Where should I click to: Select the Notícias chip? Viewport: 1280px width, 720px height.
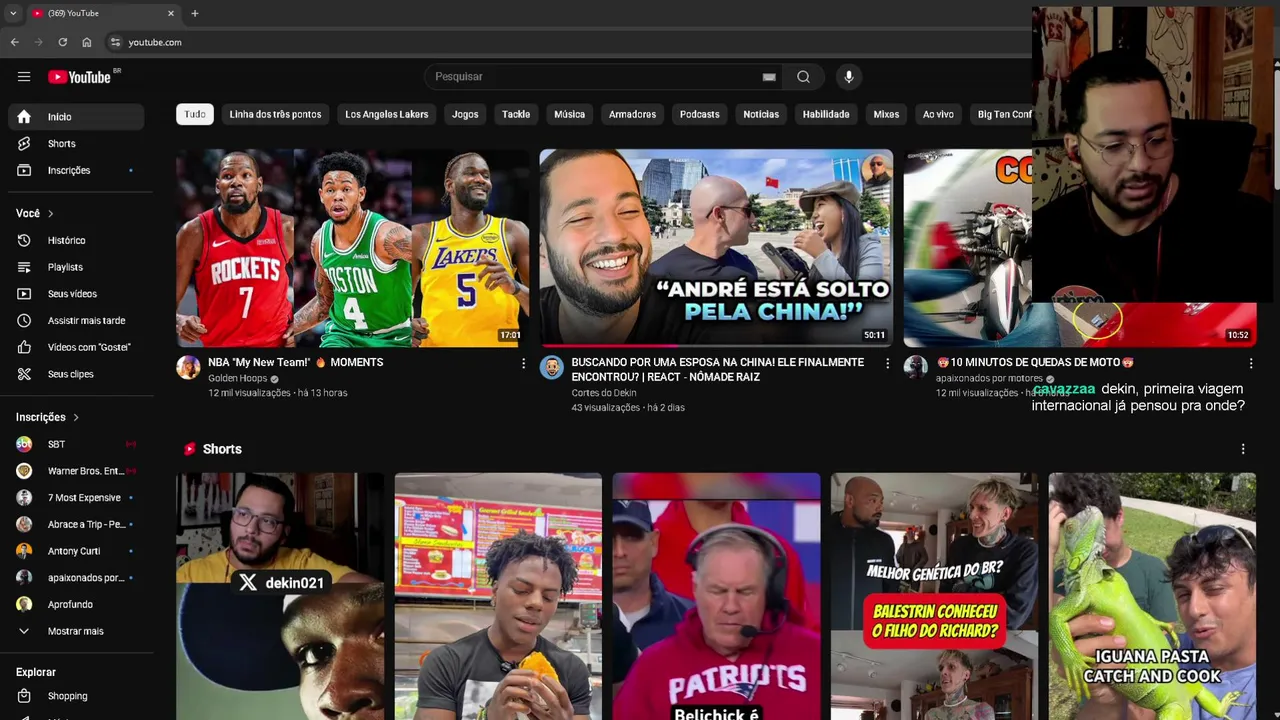pyautogui.click(x=761, y=114)
